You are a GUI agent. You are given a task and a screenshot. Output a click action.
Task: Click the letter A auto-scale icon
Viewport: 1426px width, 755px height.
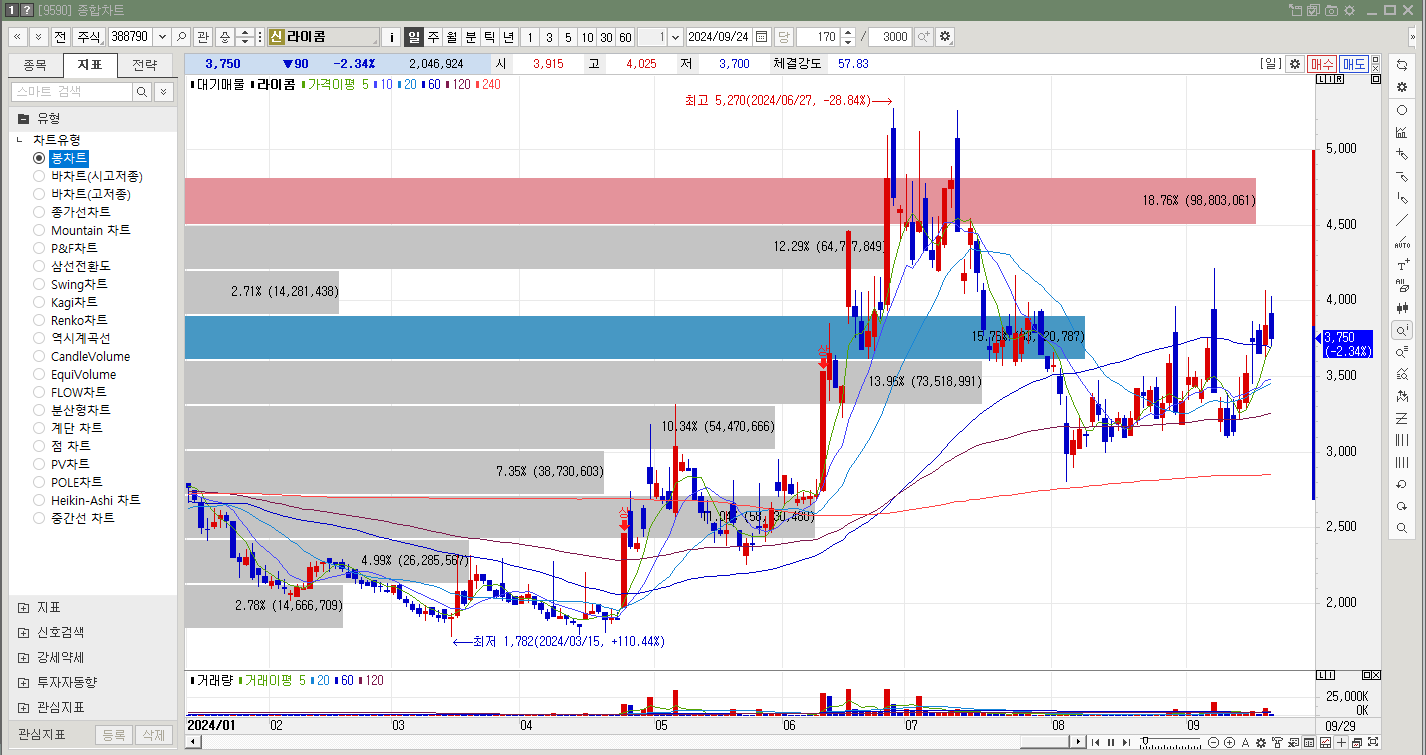point(1245,742)
